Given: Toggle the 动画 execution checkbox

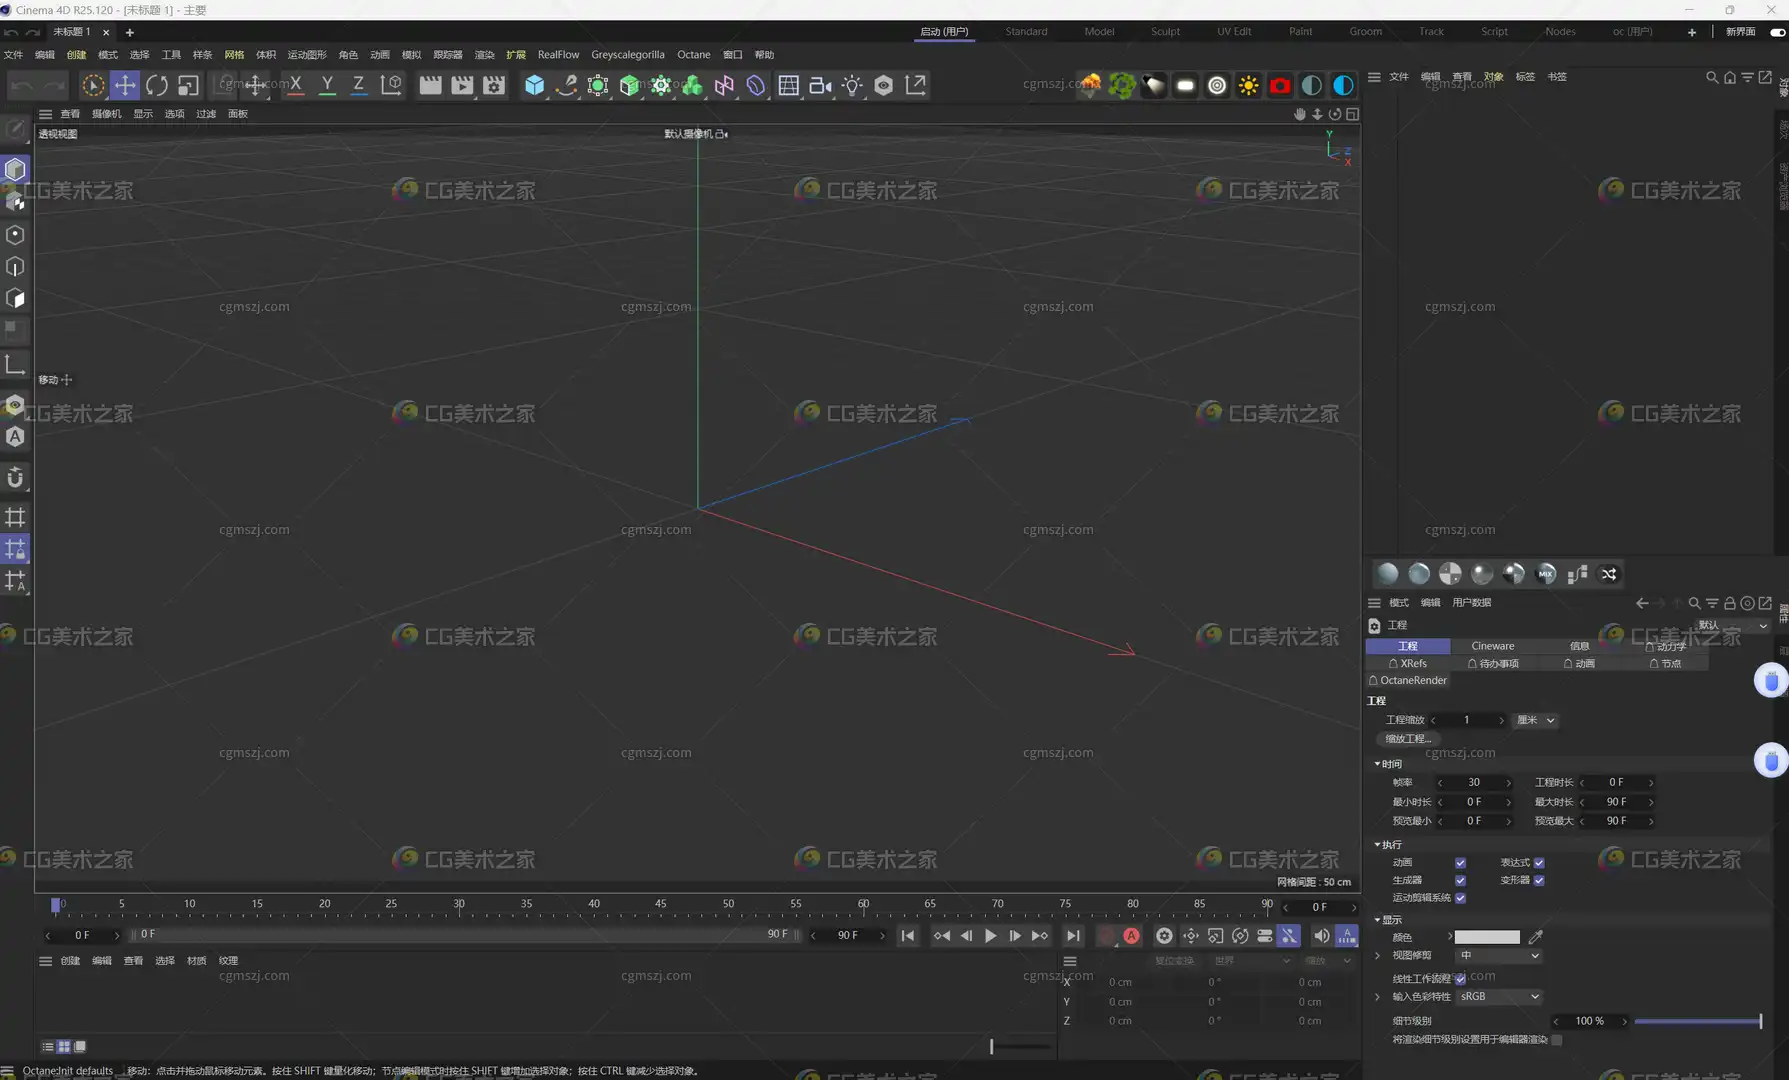Looking at the screenshot, I should [1460, 863].
